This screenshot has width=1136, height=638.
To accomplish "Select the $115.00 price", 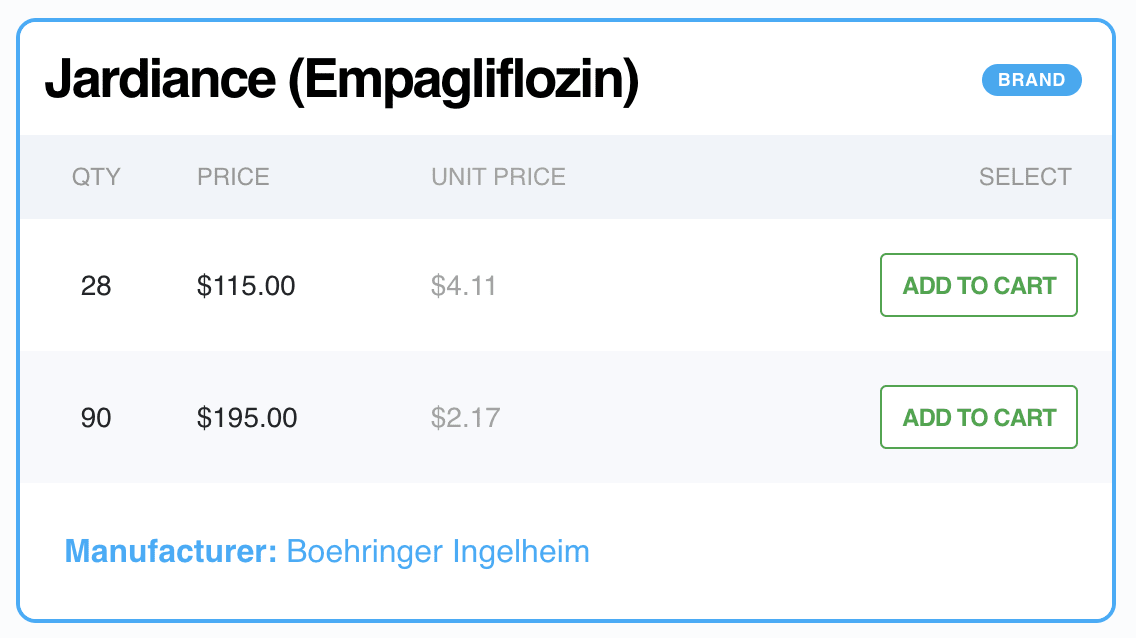I will (x=245, y=285).
